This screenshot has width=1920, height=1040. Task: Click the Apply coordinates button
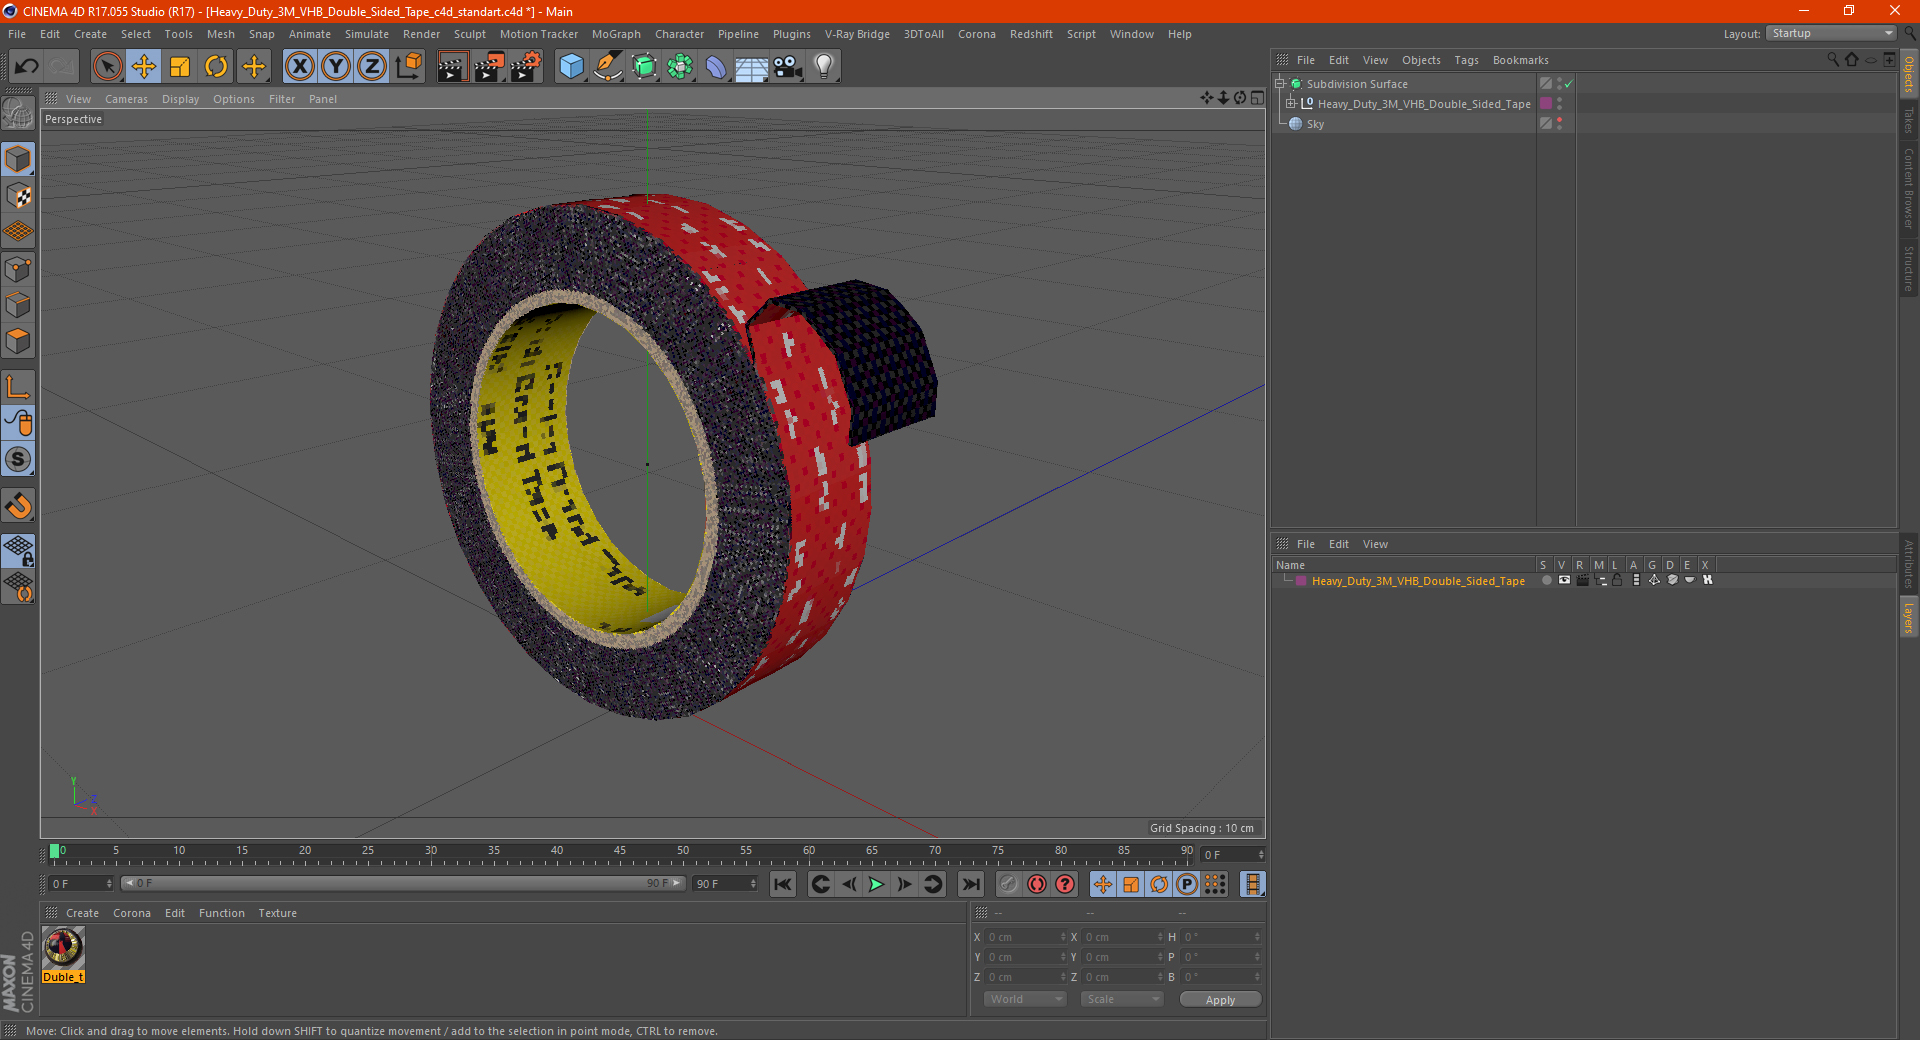1220,1000
